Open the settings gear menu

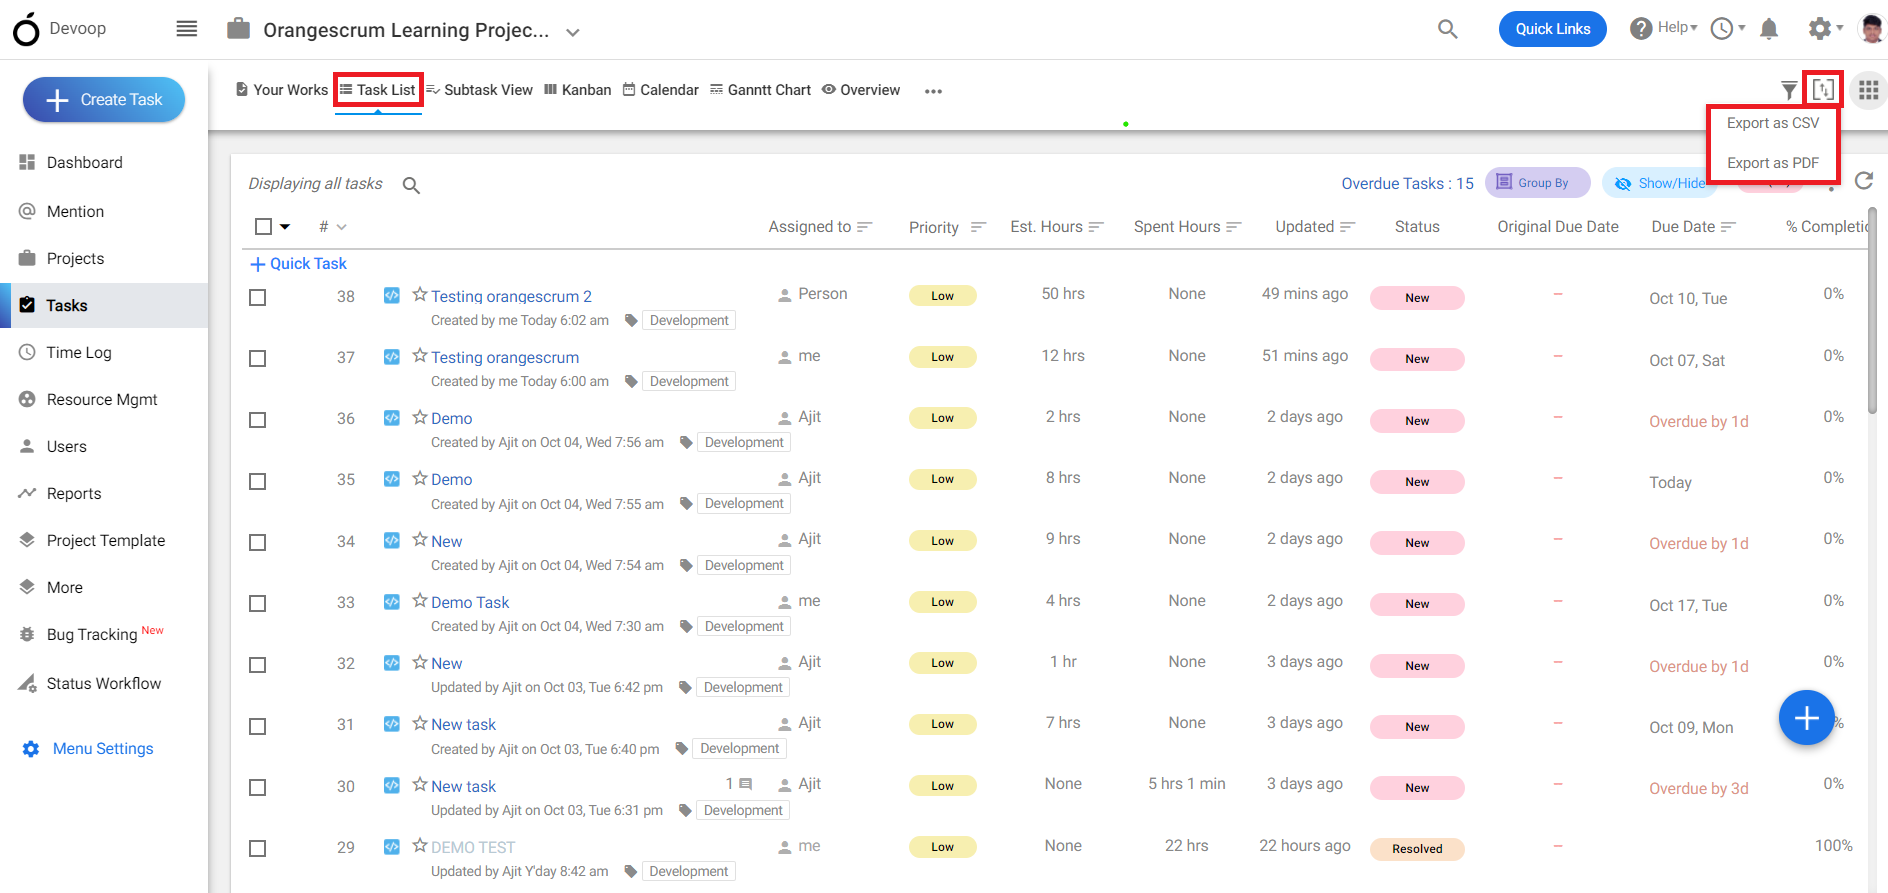1825,28
